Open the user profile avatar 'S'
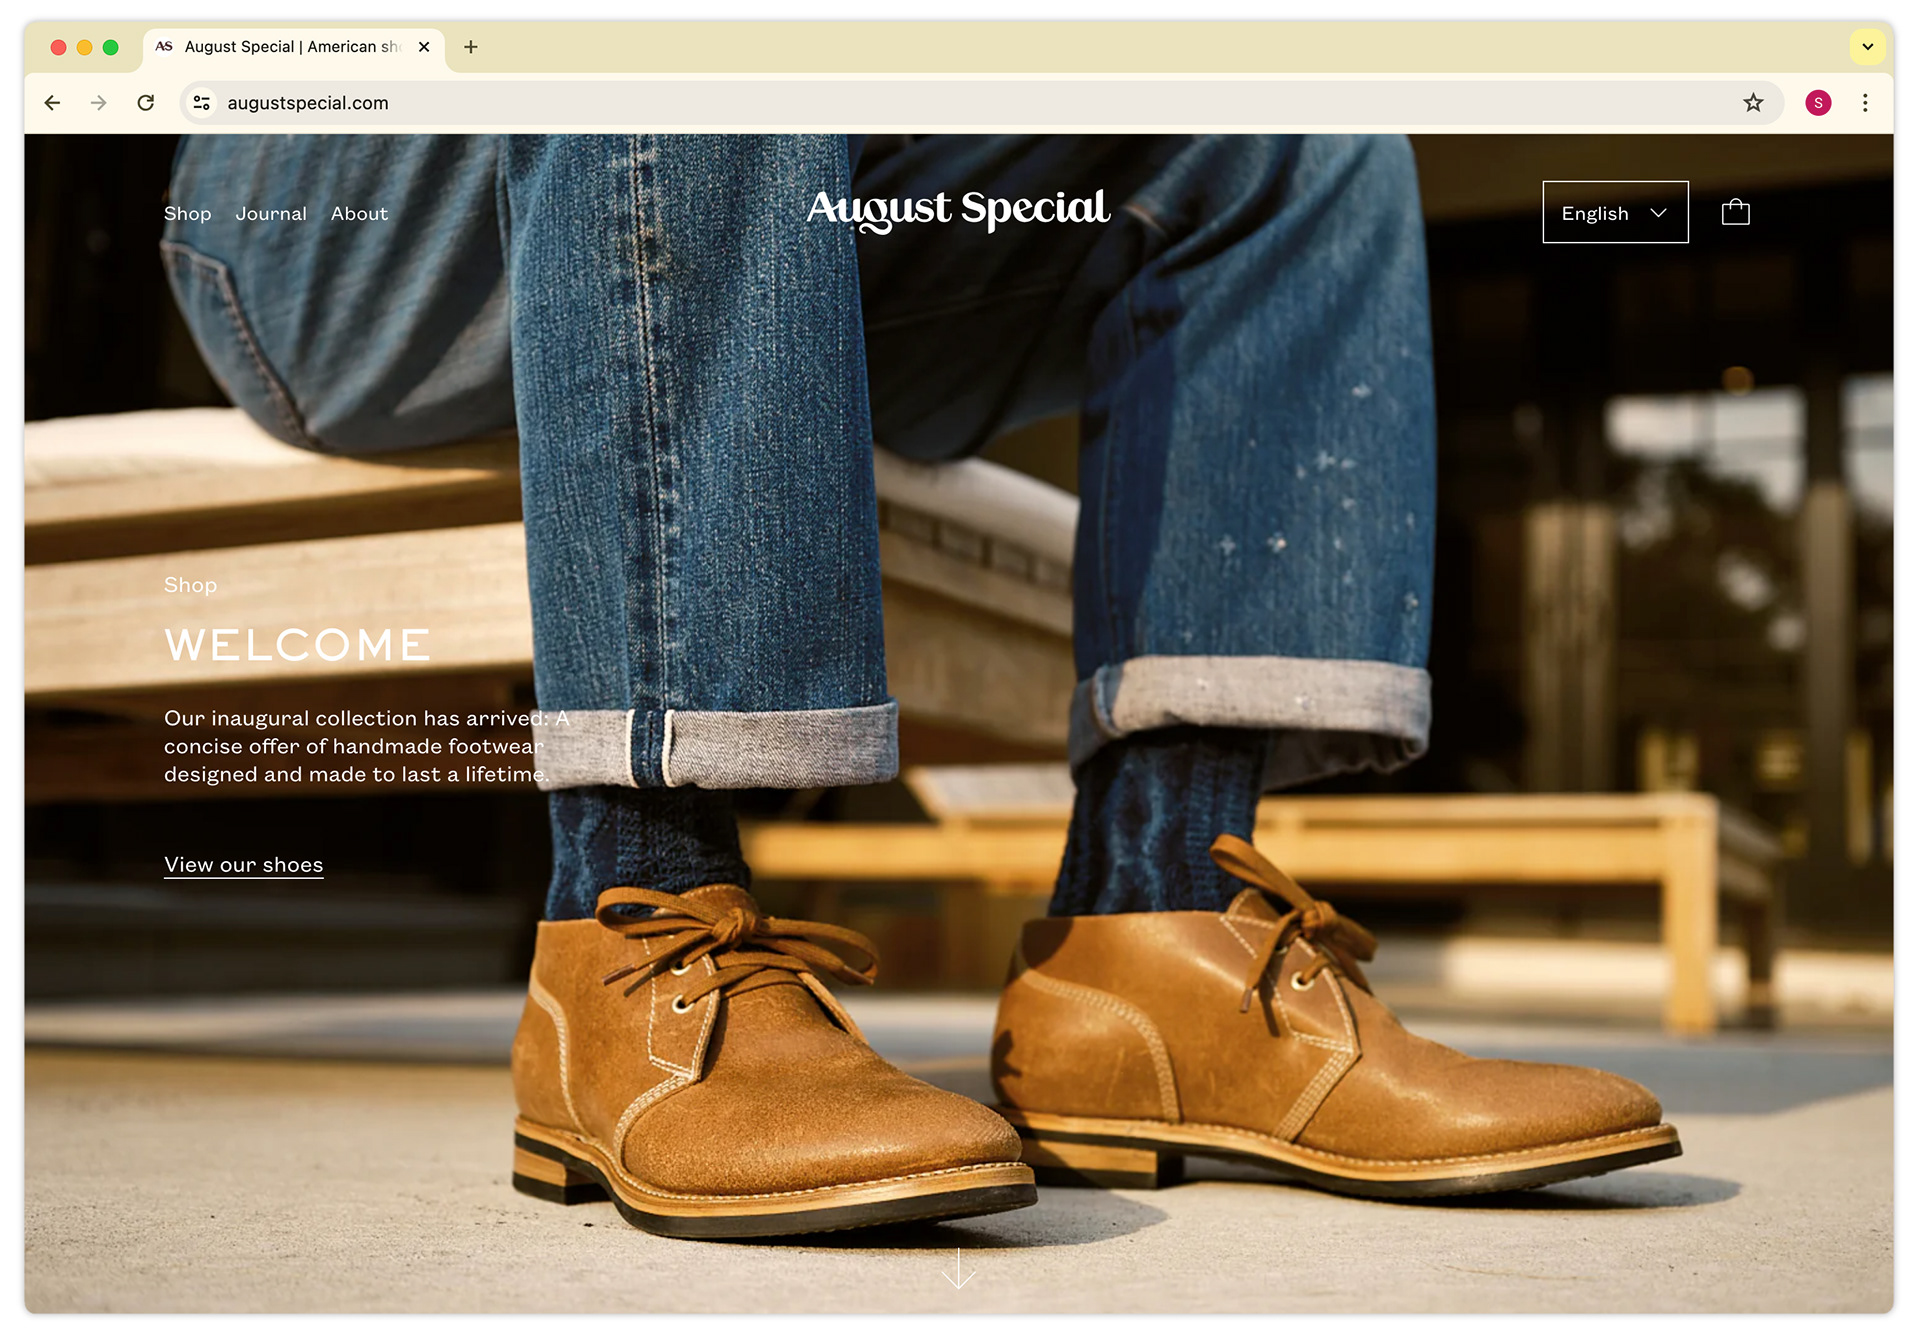 1818,103
